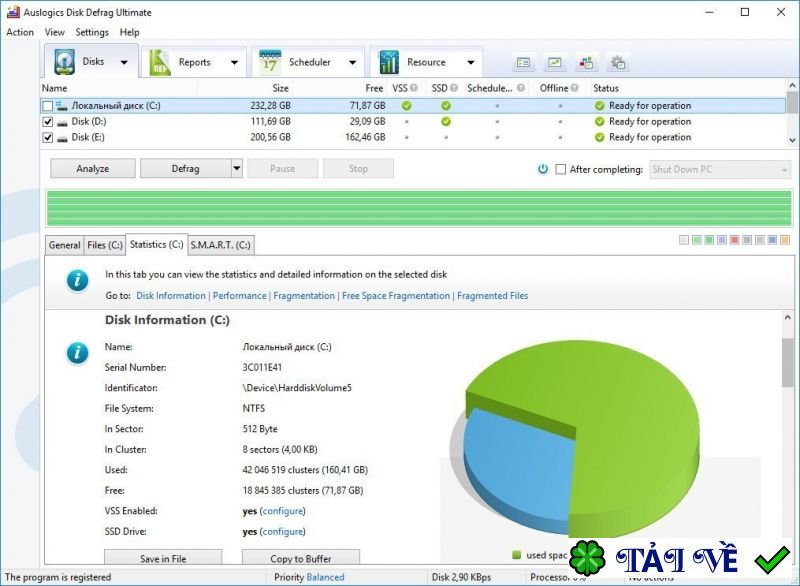Click the Copy to Buffer button
This screenshot has height=586, width=800.
coord(300,559)
